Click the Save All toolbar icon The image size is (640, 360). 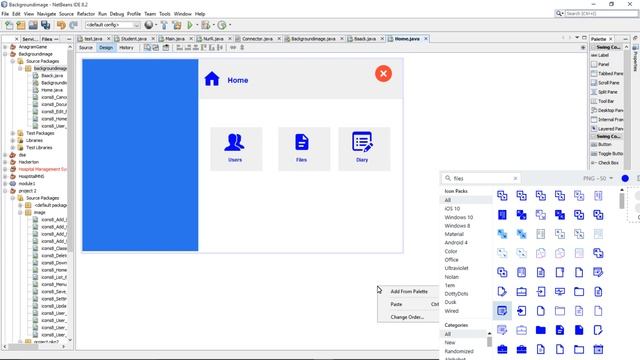click(45, 25)
